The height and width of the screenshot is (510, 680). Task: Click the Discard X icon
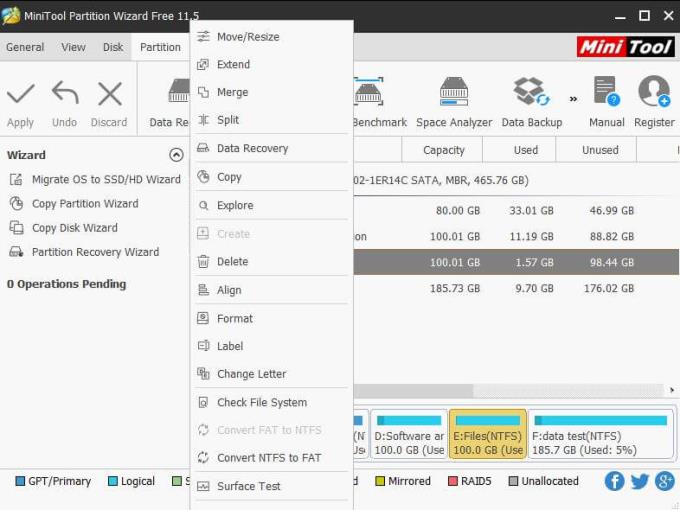click(110, 94)
